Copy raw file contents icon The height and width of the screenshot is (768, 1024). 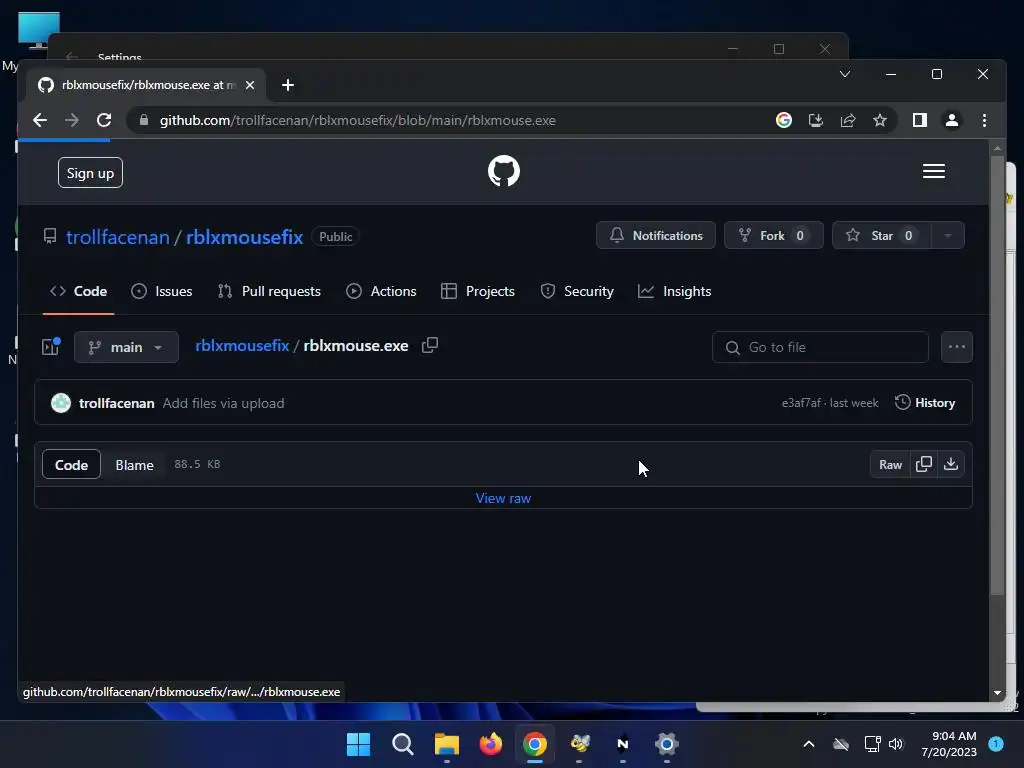(x=923, y=464)
